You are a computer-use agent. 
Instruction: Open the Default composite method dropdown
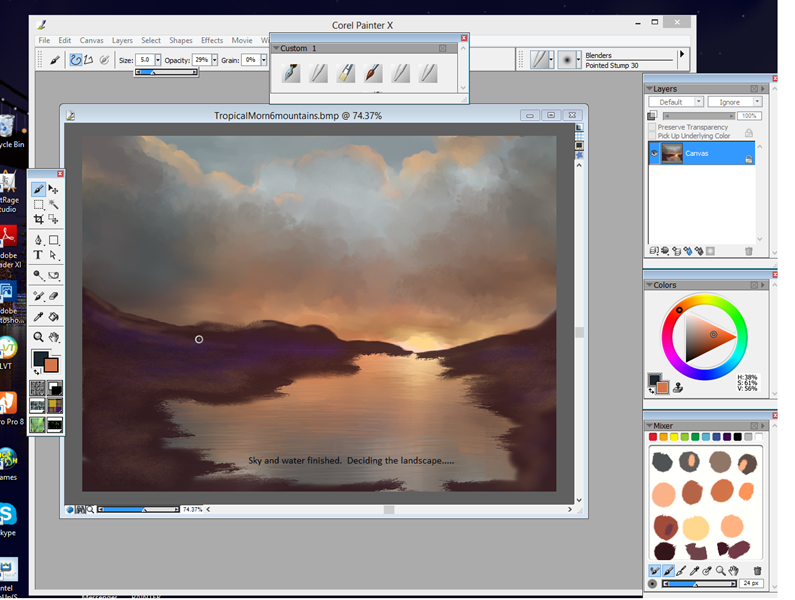(x=675, y=102)
